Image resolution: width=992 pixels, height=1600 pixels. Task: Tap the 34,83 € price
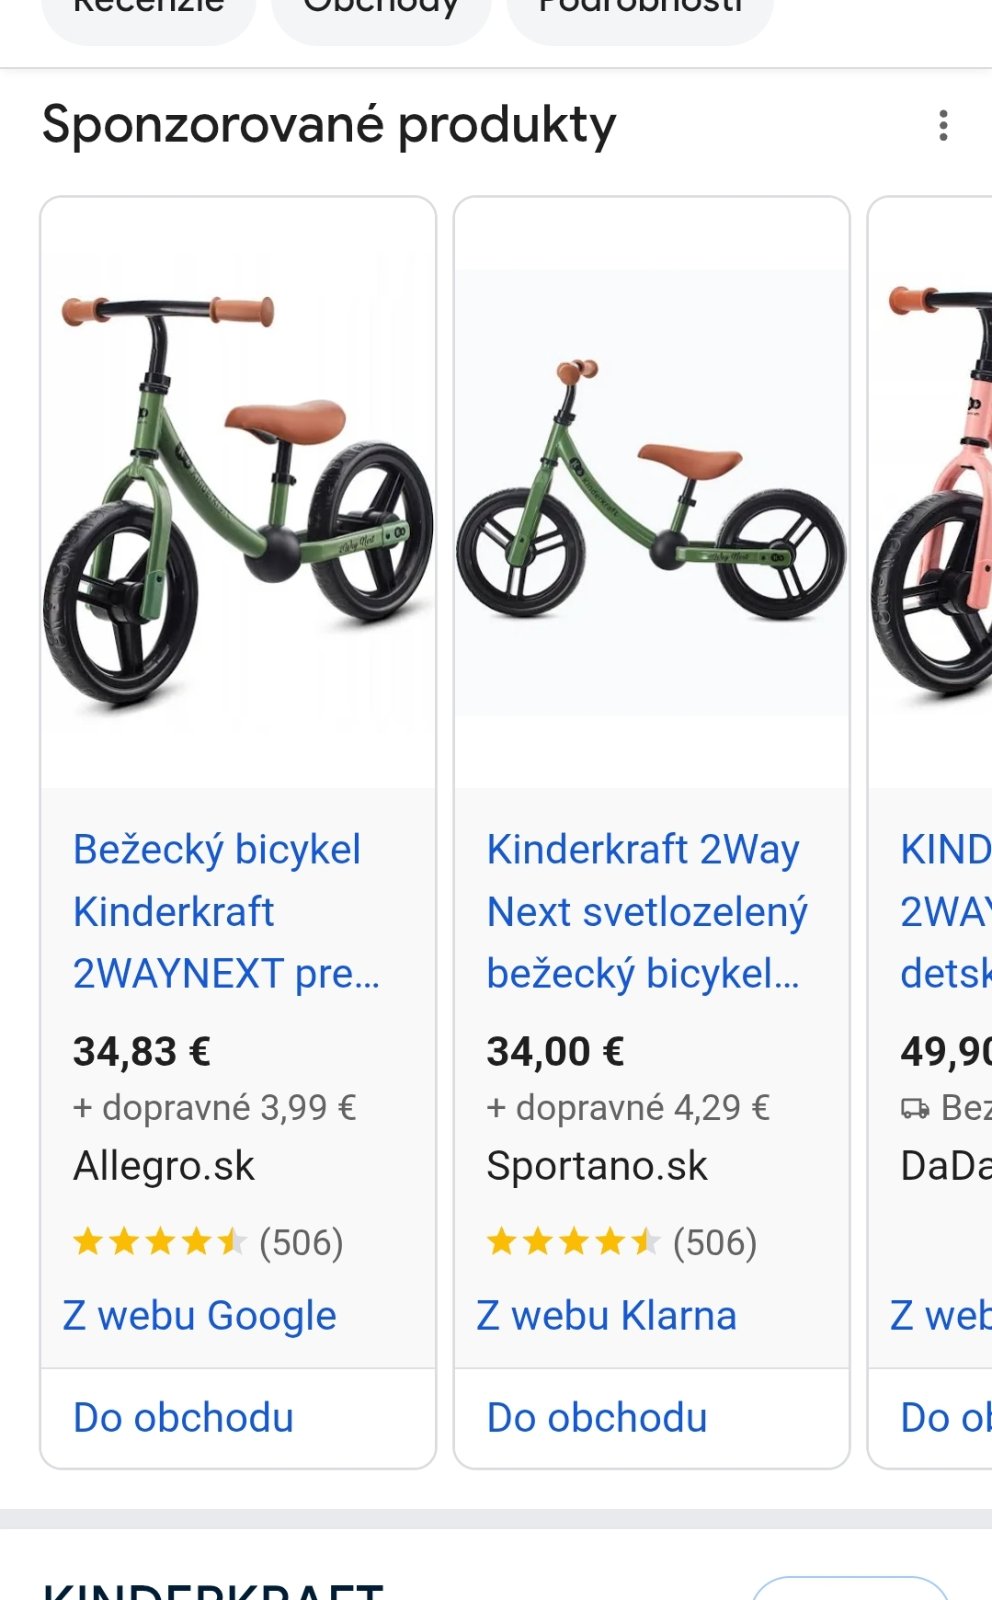pyautogui.click(x=142, y=1051)
